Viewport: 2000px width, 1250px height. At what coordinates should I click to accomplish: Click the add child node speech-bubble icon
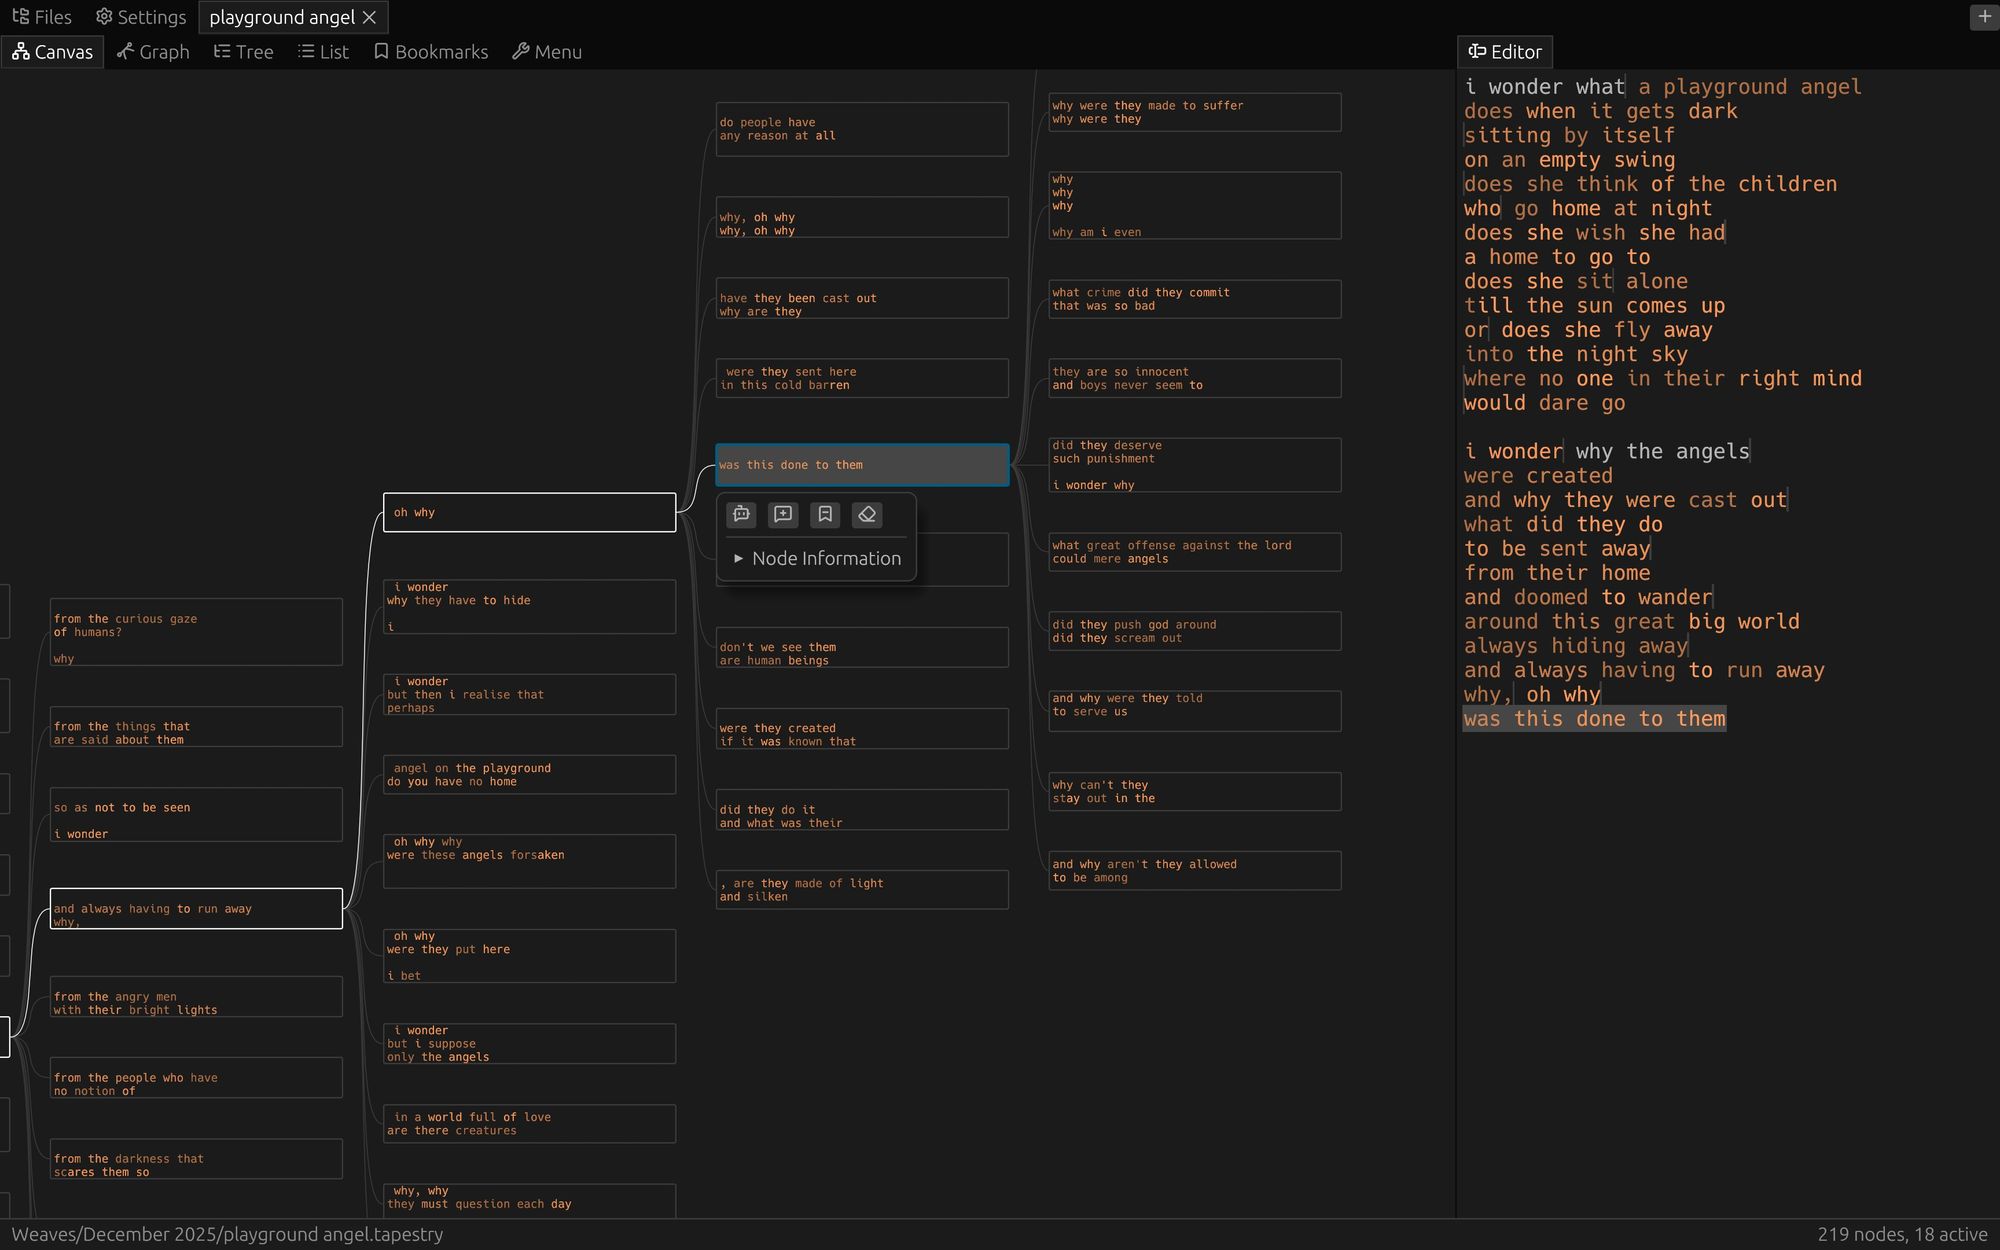pos(783,514)
